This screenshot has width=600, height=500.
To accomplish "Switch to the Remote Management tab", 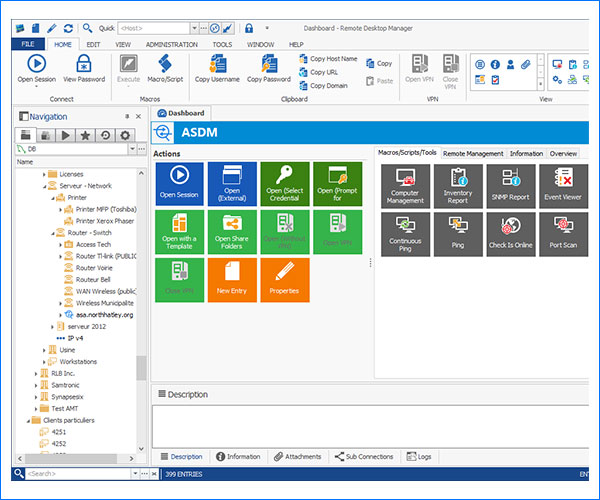I will pos(472,153).
